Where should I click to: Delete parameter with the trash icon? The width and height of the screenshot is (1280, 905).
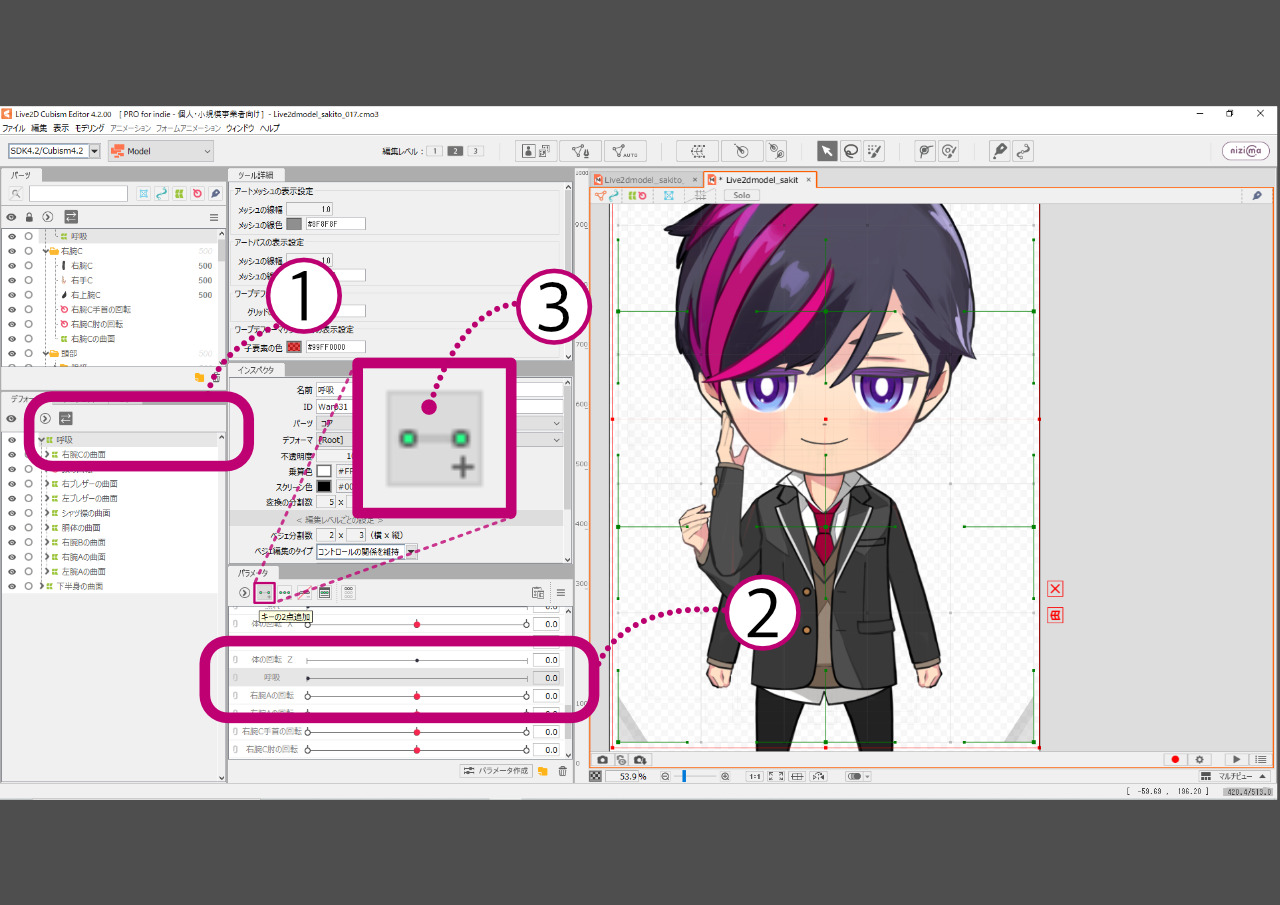point(562,771)
